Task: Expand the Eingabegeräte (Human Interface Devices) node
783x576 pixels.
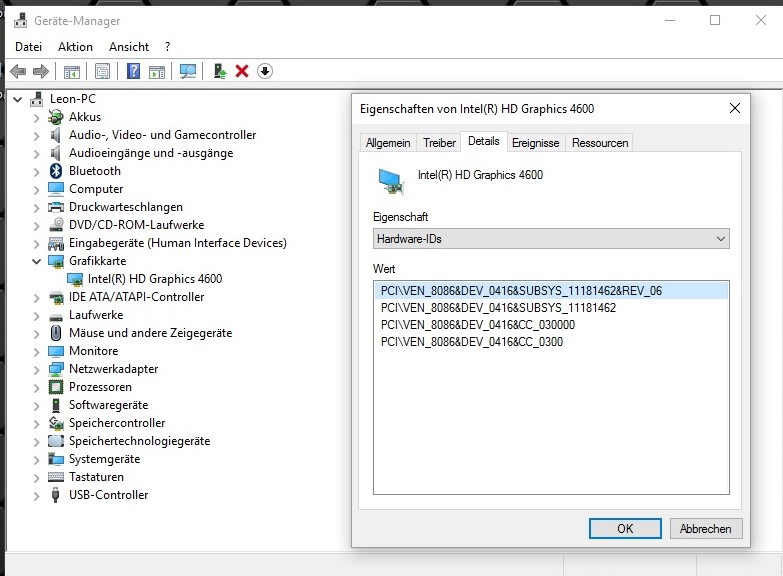Action: pyautogui.click(x=36, y=243)
